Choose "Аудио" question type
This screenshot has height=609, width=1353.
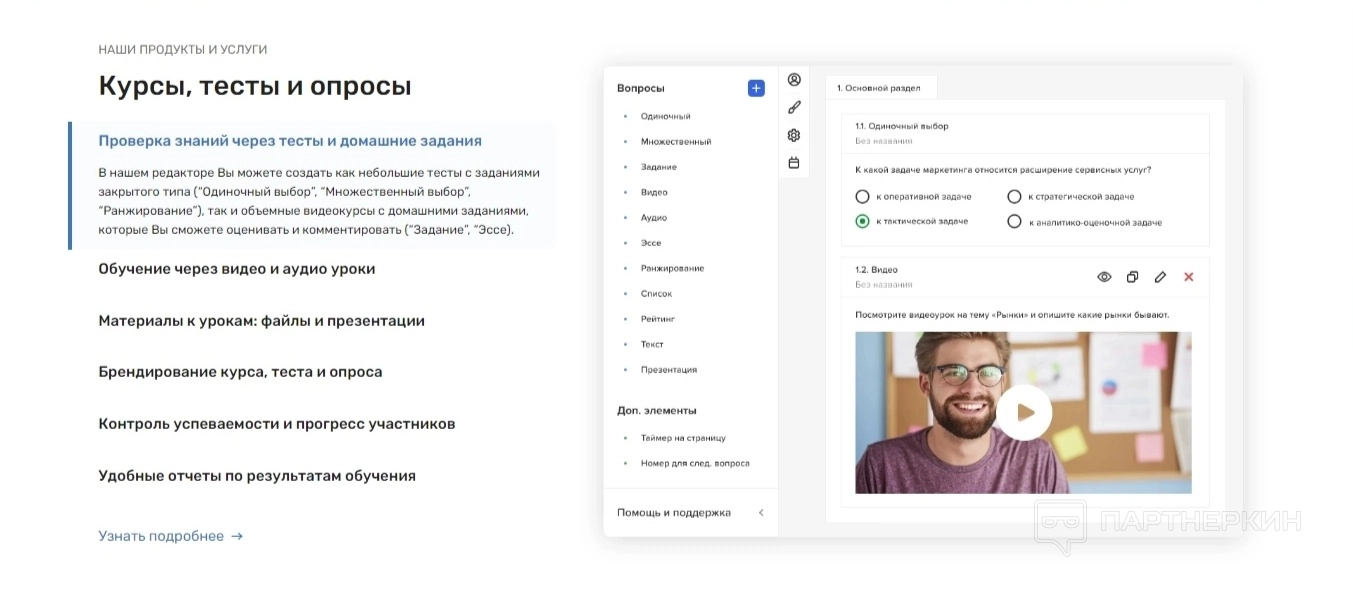(654, 218)
